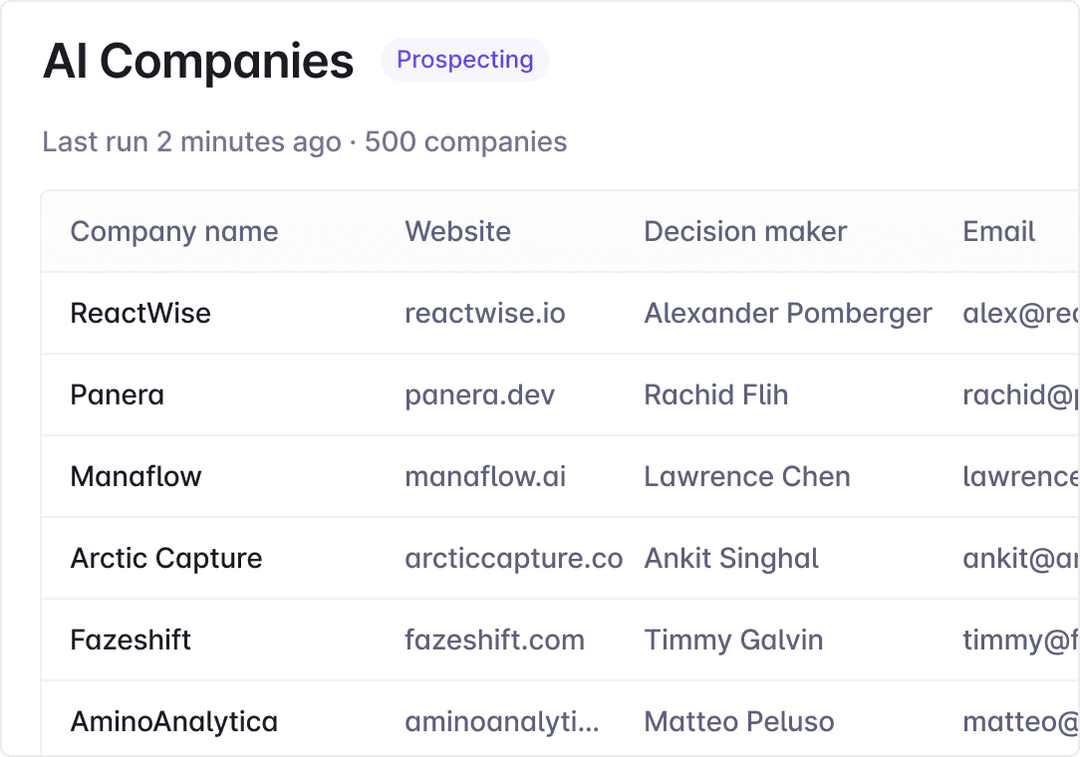
Task: Select the AminoAnalytica company name cell
Action: [x=174, y=722]
